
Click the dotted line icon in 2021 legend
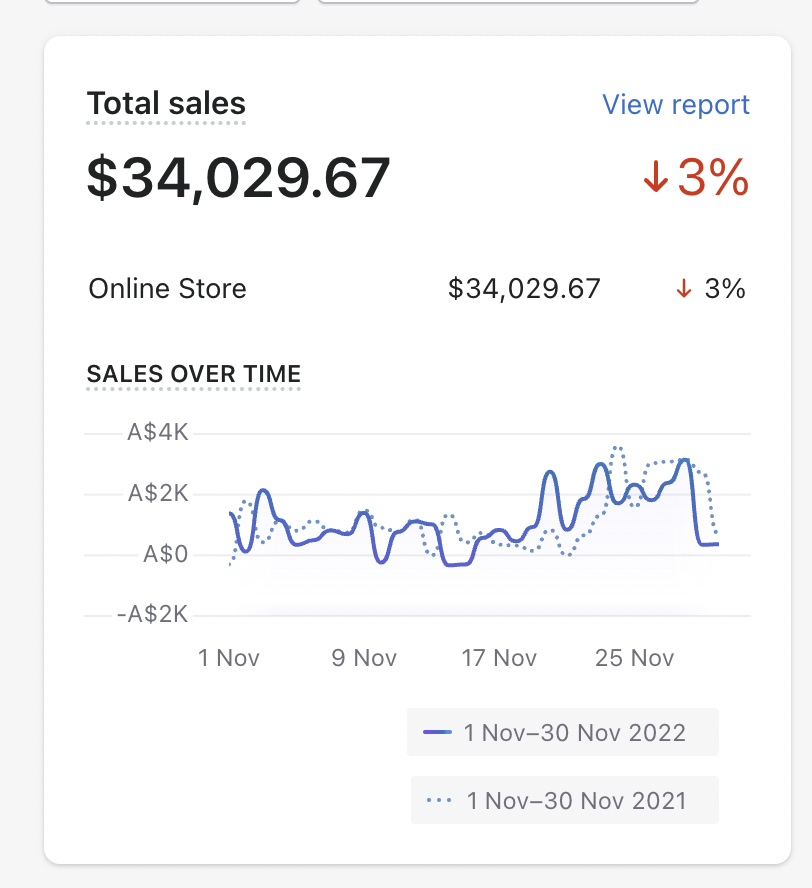439,801
